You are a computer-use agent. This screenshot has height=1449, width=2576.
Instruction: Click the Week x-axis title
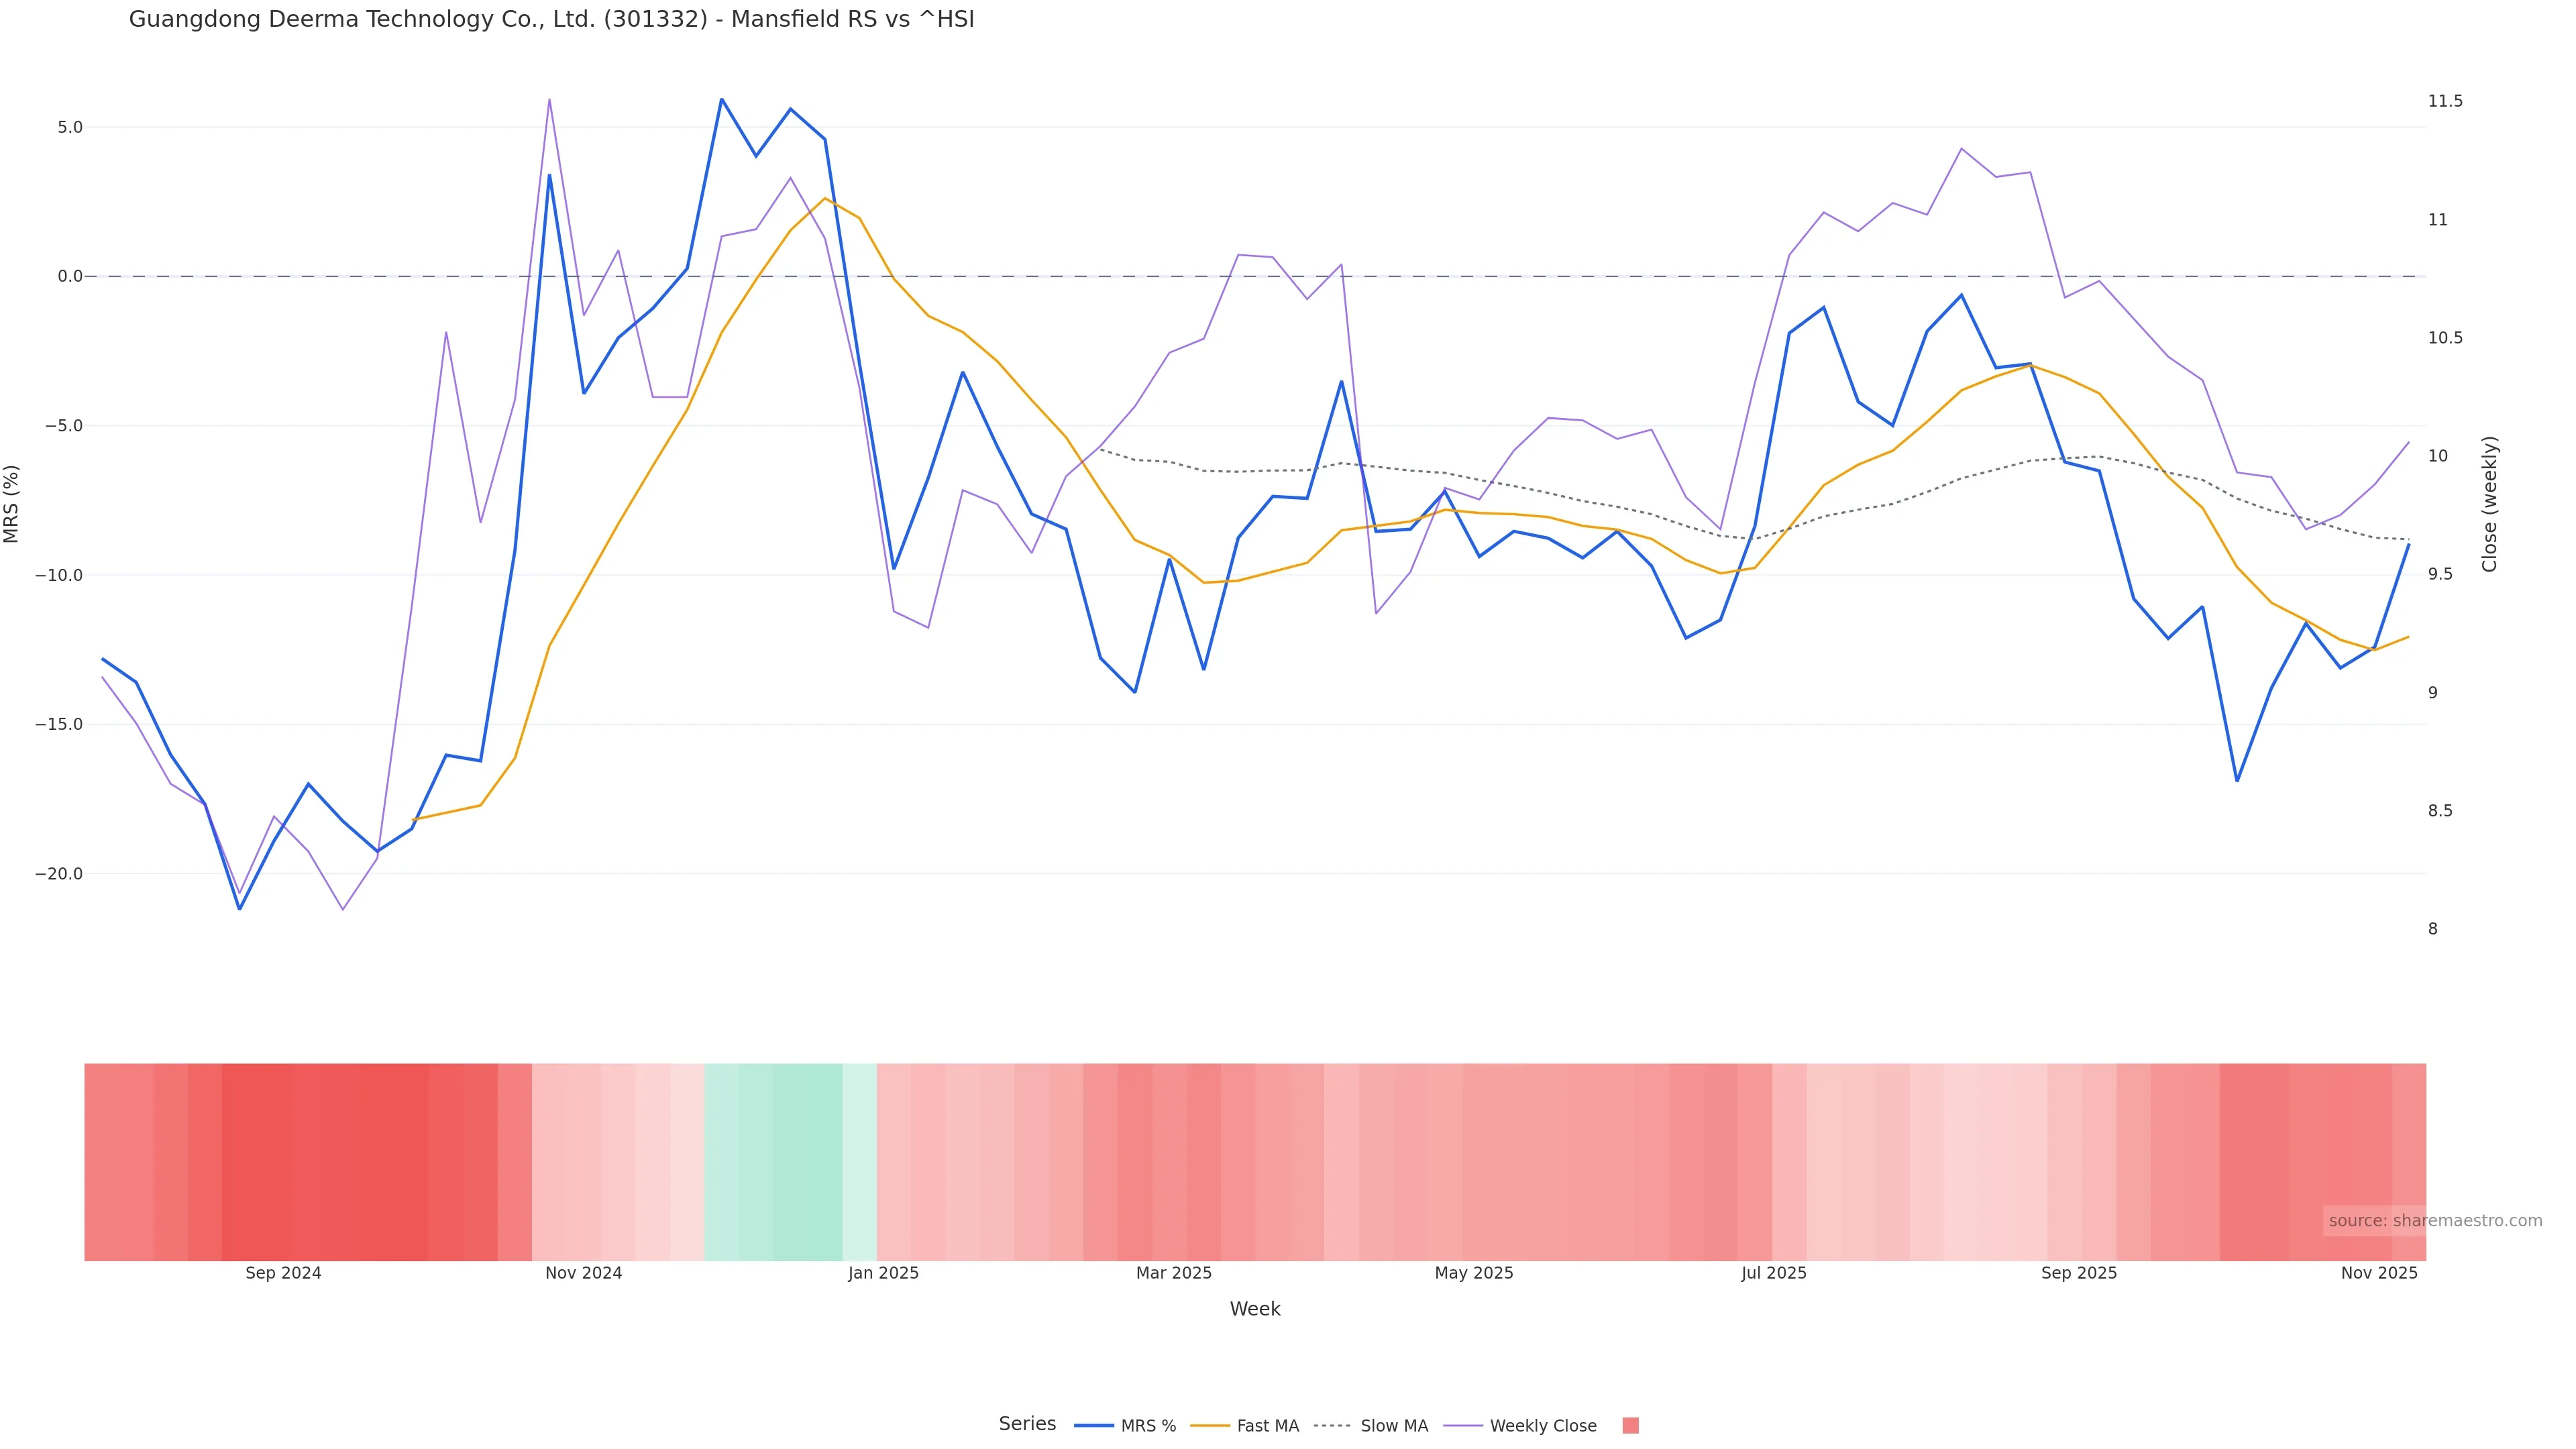[x=1254, y=1309]
